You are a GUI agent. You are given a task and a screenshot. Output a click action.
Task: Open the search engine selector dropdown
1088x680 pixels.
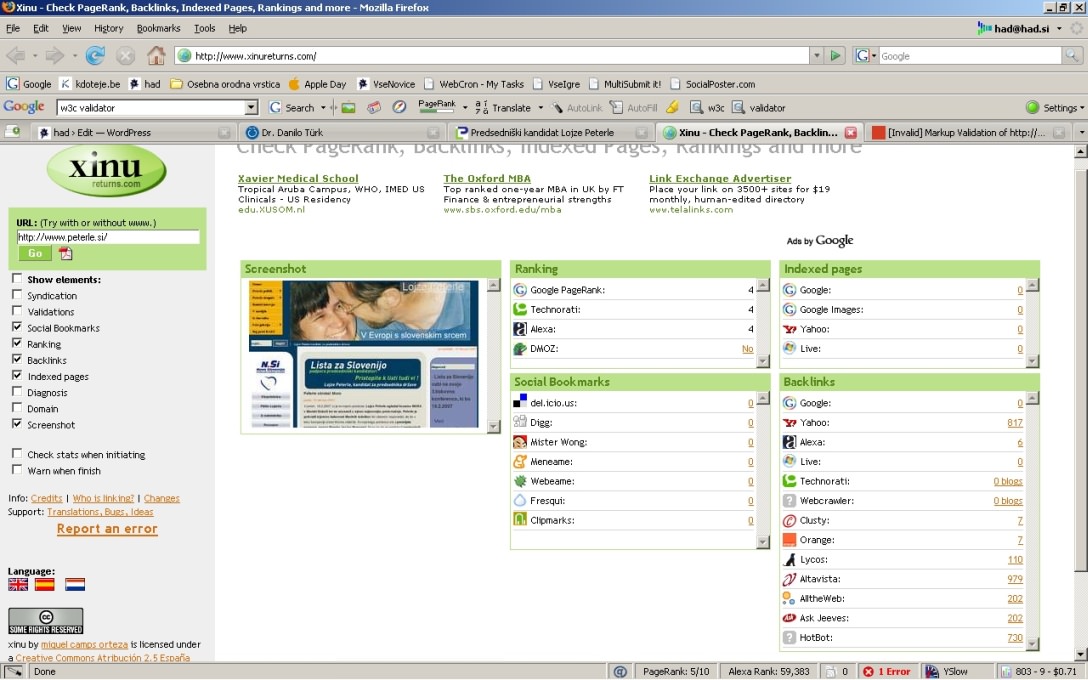coord(865,56)
